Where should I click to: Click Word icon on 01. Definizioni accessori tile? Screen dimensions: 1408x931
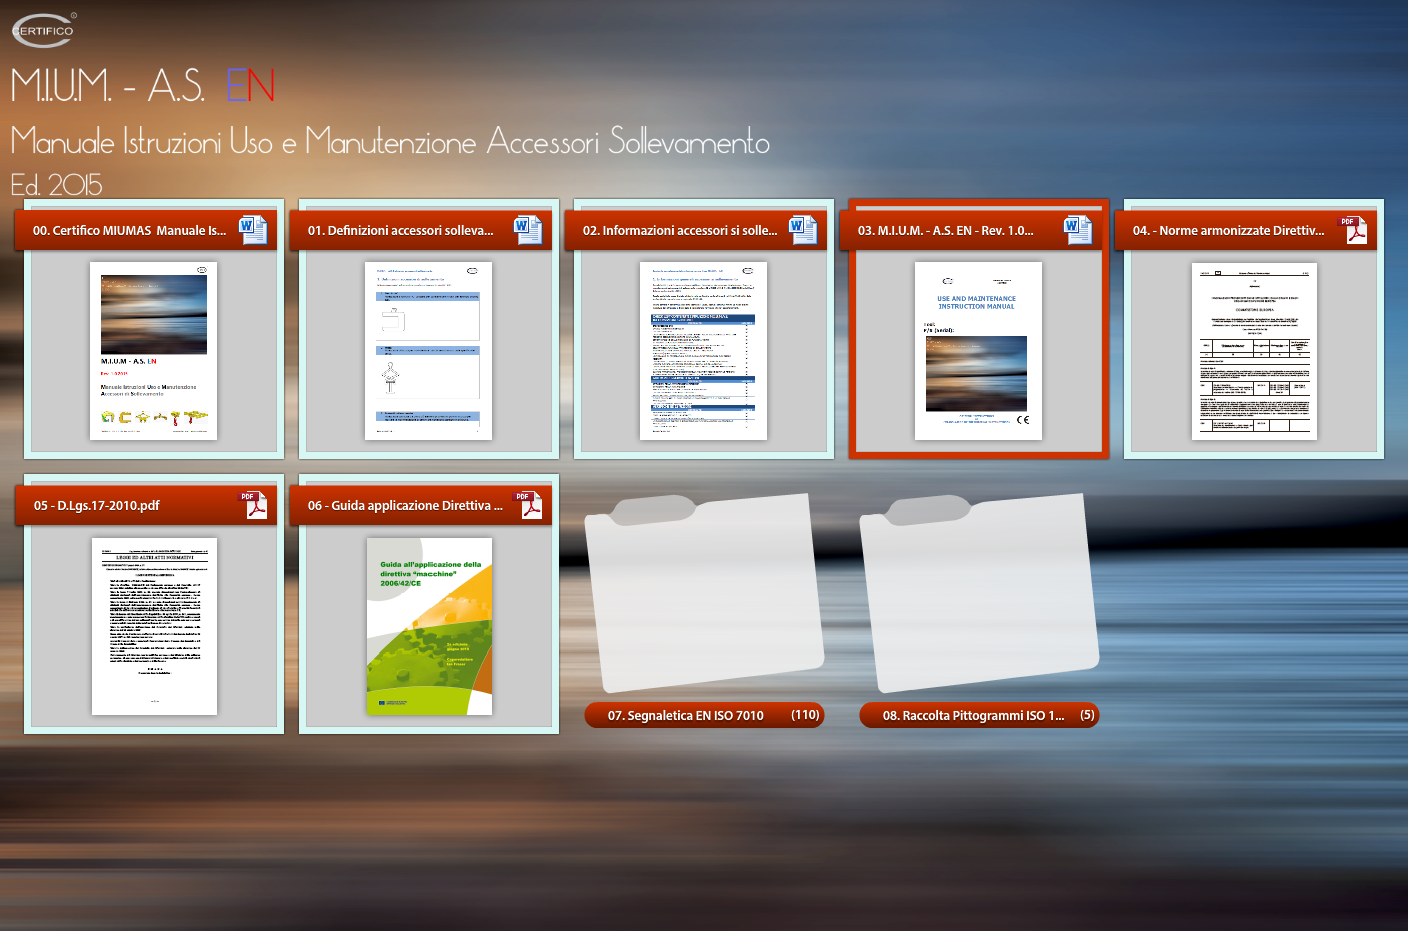coord(527,230)
